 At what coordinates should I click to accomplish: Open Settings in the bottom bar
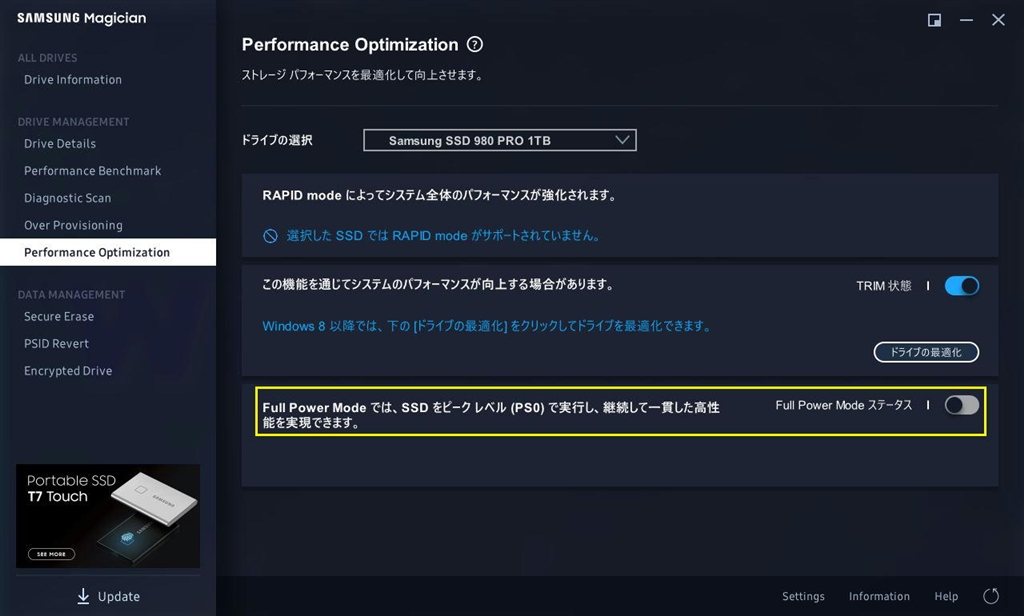click(803, 596)
